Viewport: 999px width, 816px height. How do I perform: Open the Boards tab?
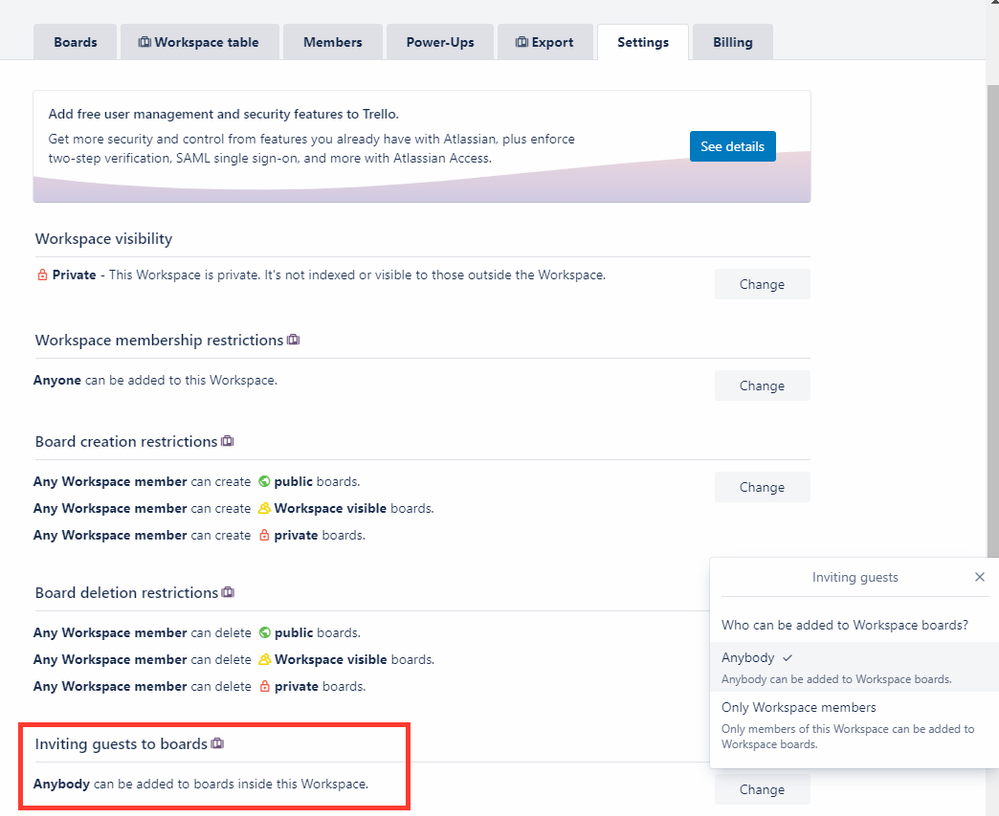tap(75, 42)
